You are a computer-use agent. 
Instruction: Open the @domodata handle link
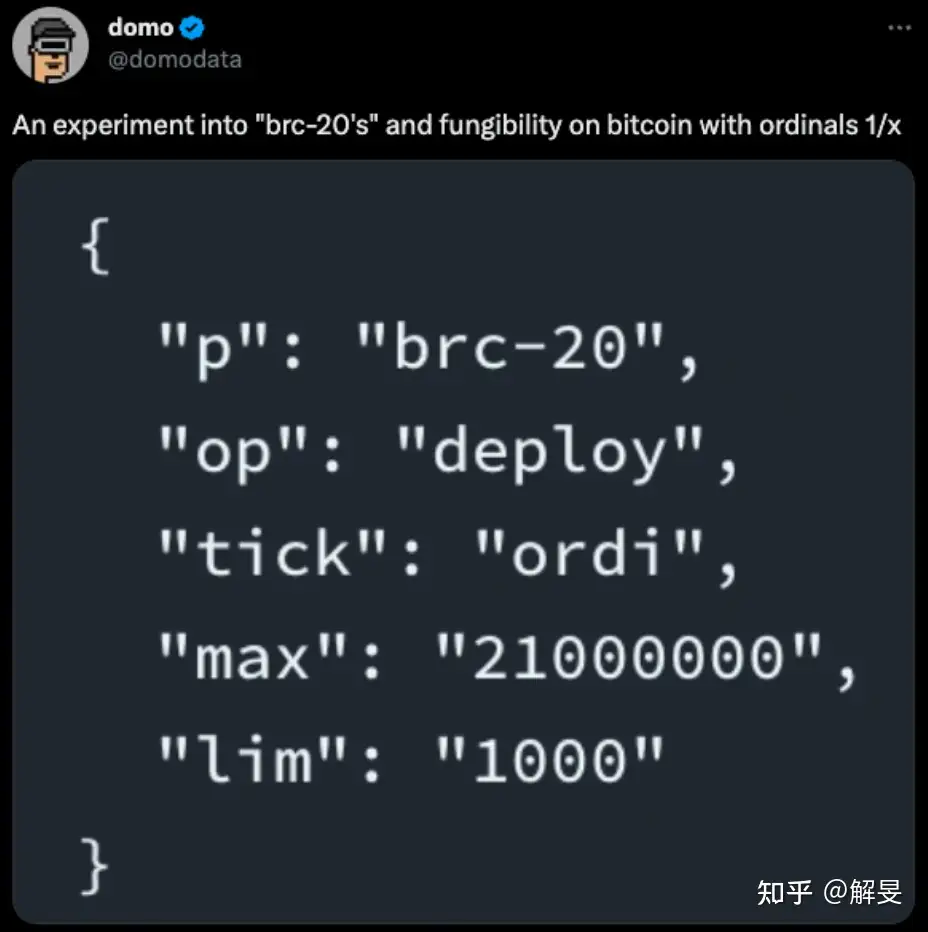point(175,59)
